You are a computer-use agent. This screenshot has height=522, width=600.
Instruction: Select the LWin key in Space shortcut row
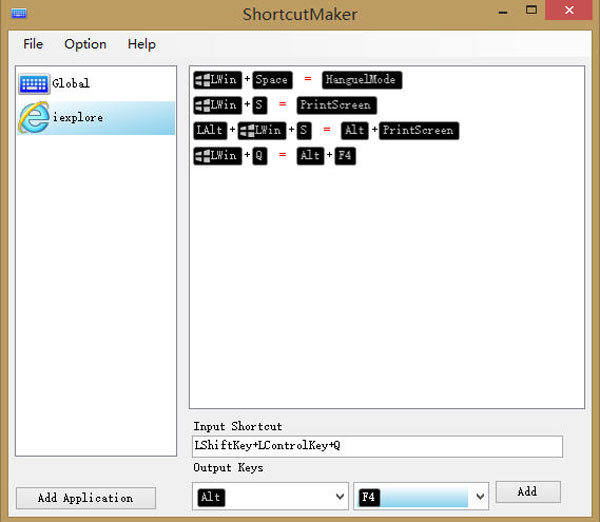click(217, 80)
